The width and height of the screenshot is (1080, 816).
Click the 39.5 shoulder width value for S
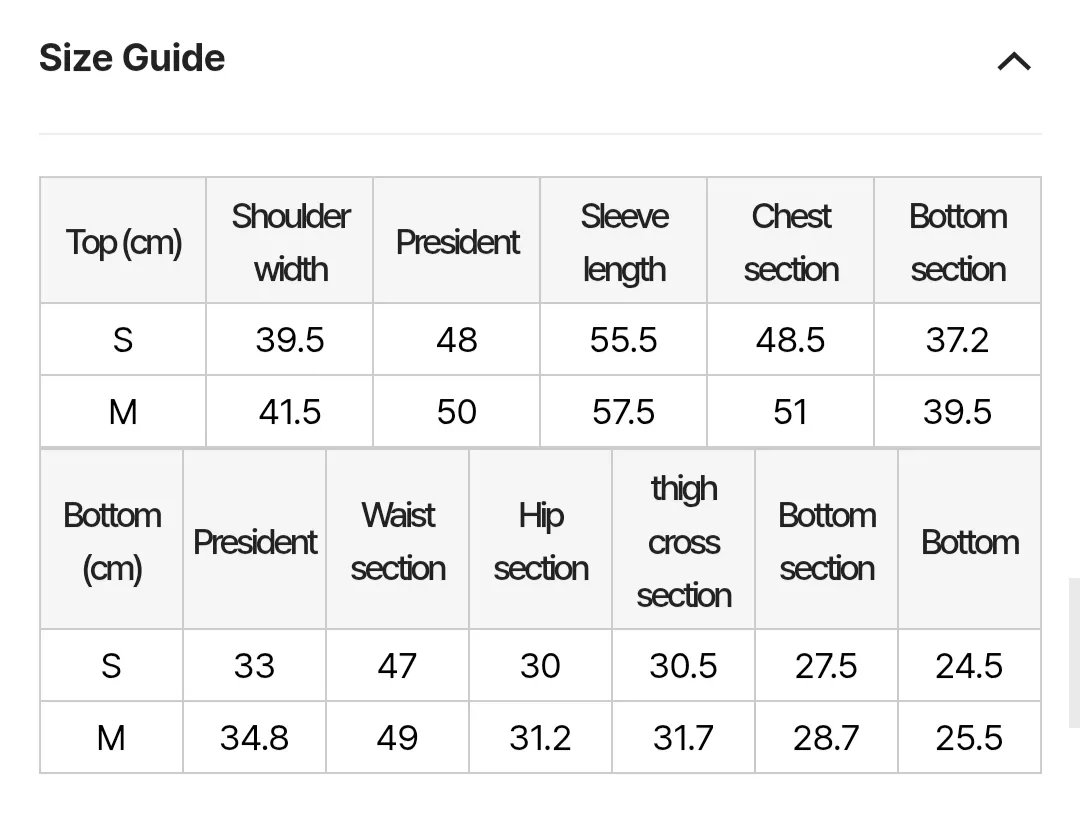click(290, 340)
